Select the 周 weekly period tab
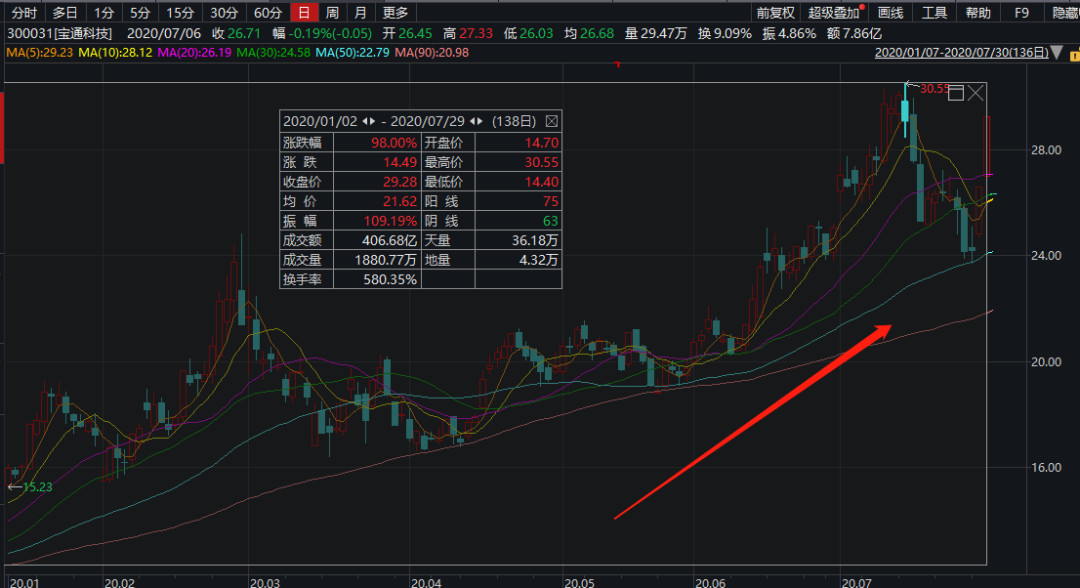The width and height of the screenshot is (1080, 588). coord(332,13)
